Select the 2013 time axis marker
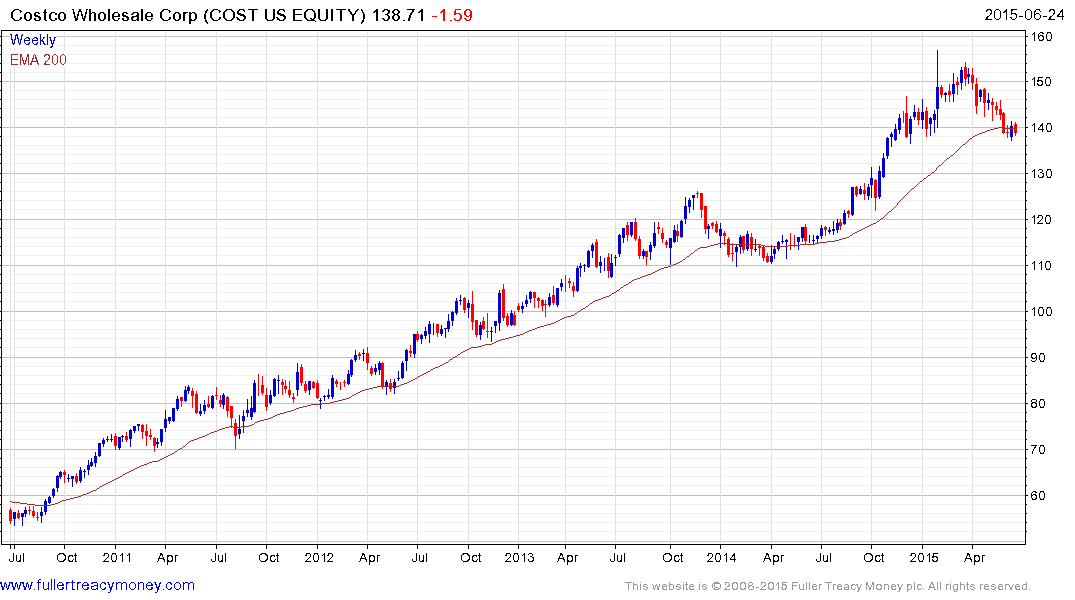 520,557
